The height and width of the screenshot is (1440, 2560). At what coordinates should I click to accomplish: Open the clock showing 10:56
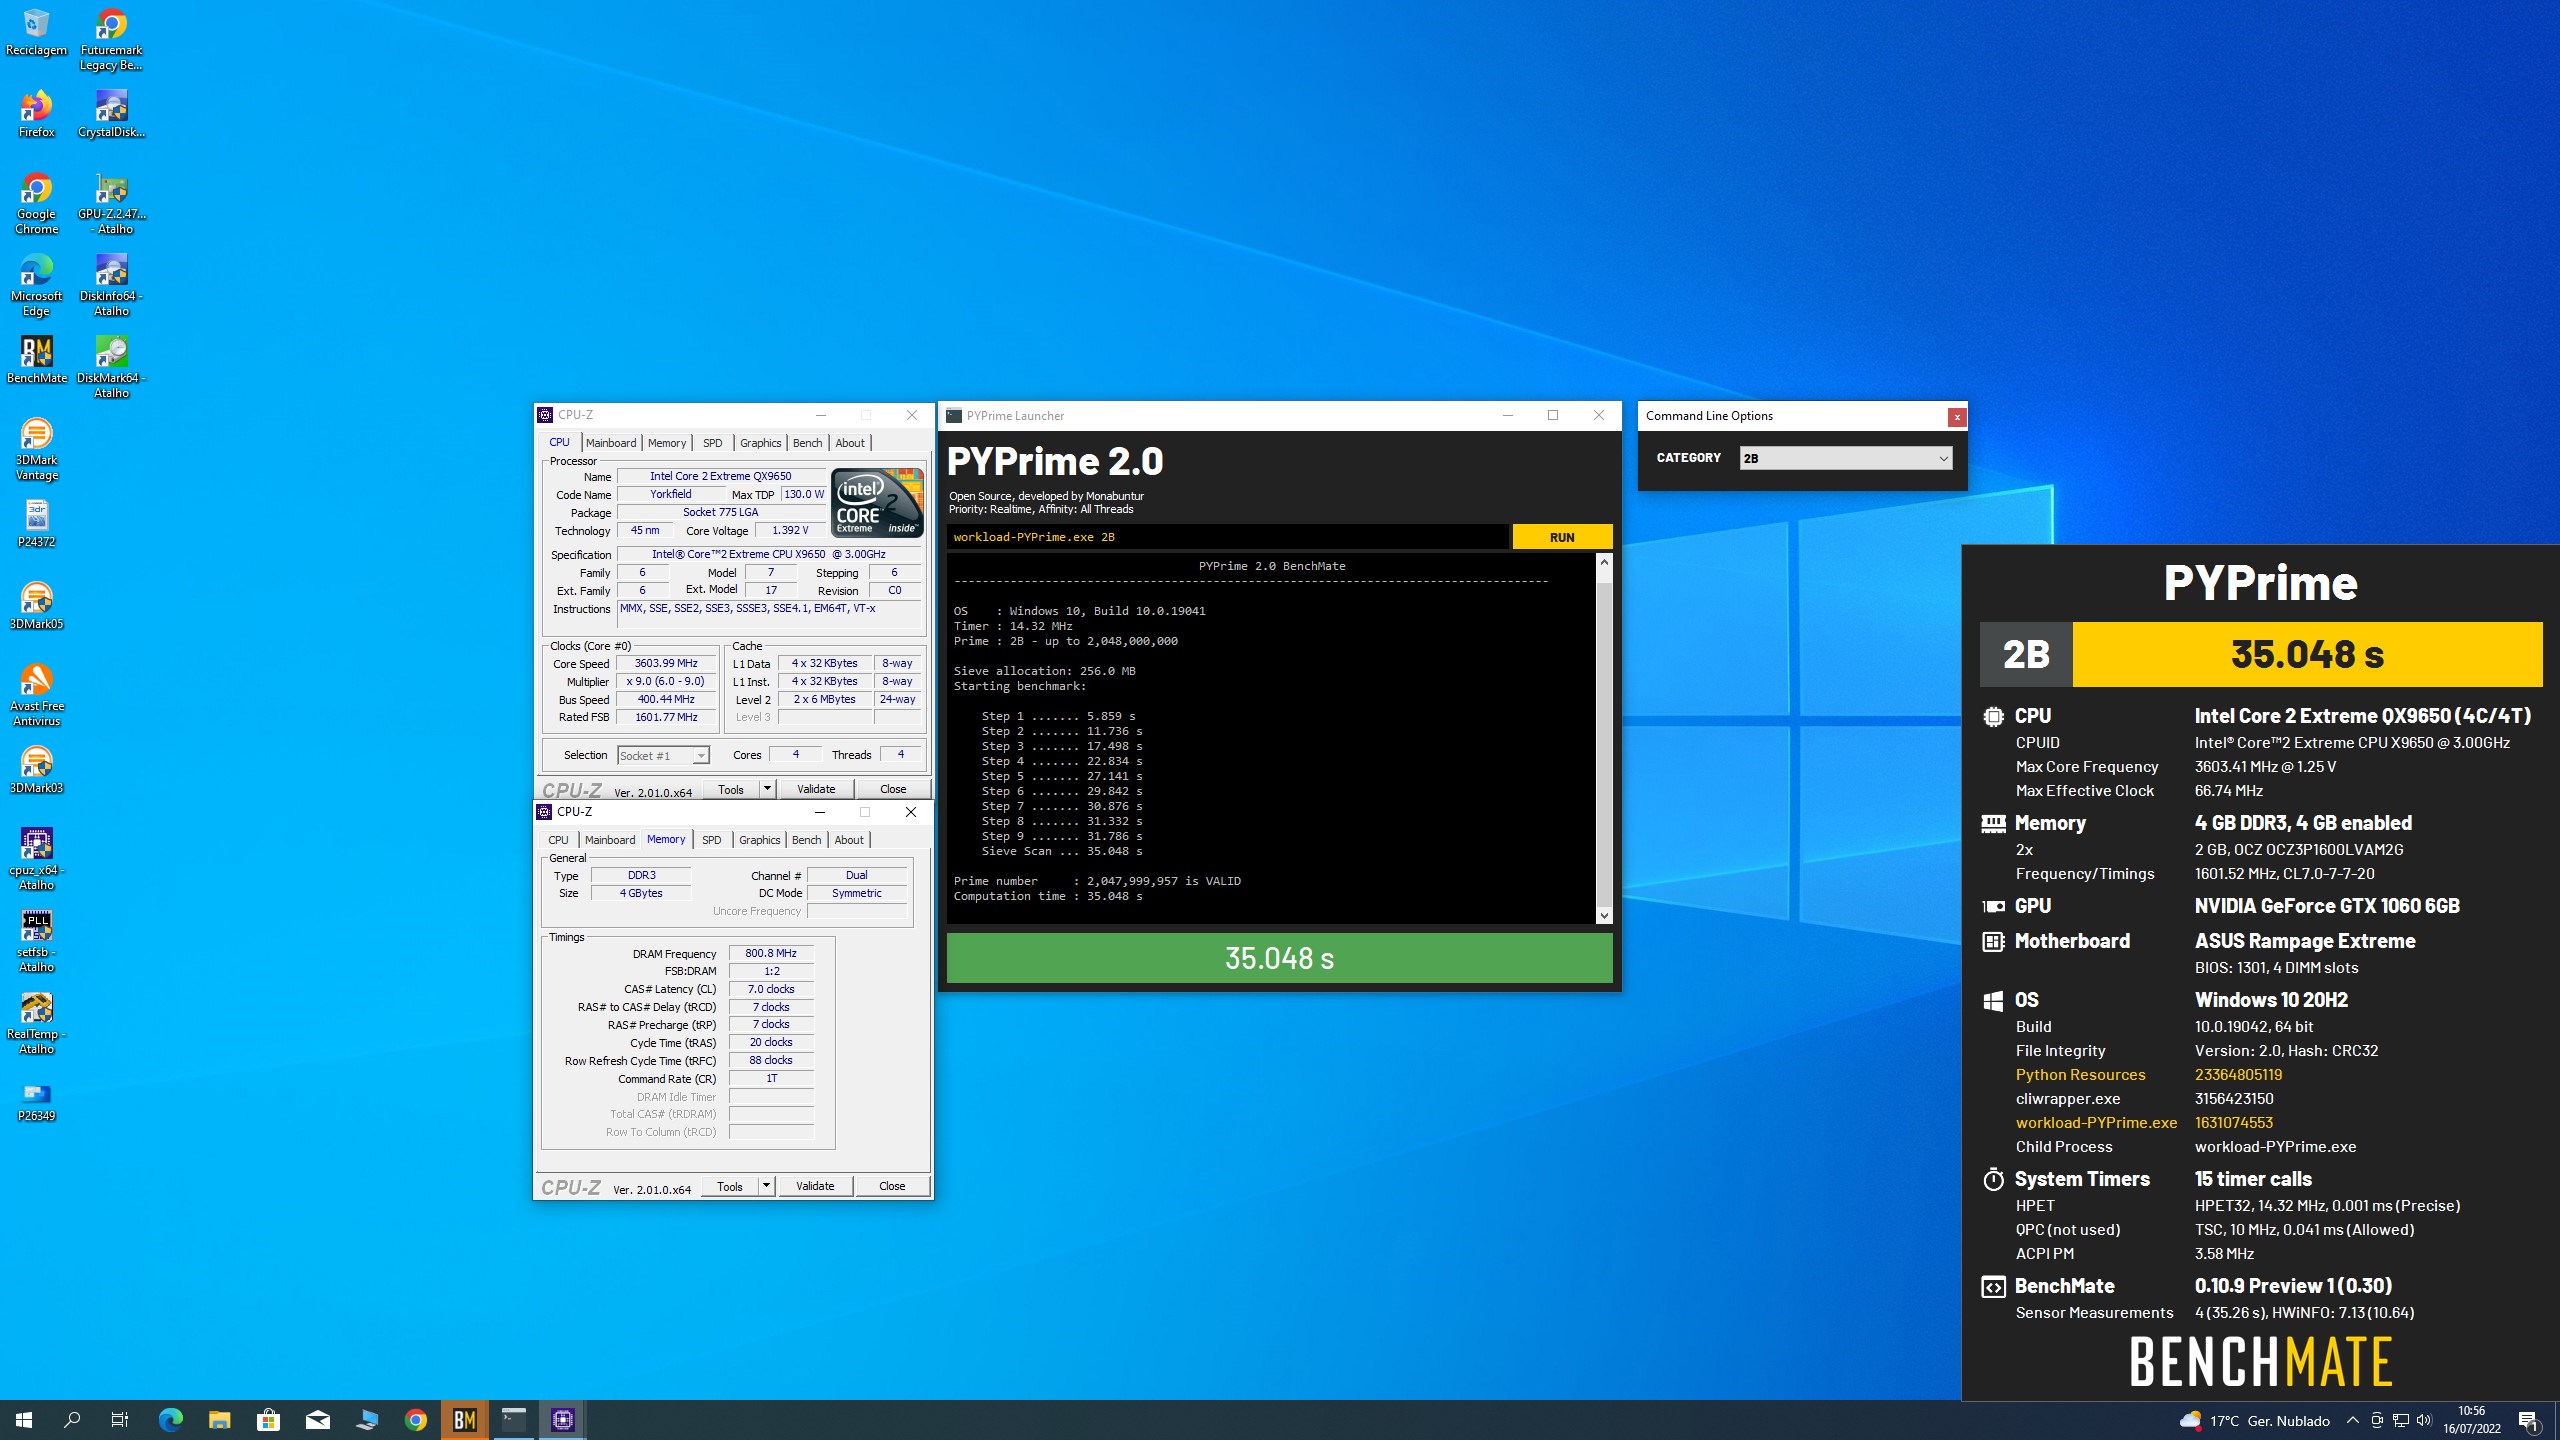2471,1420
